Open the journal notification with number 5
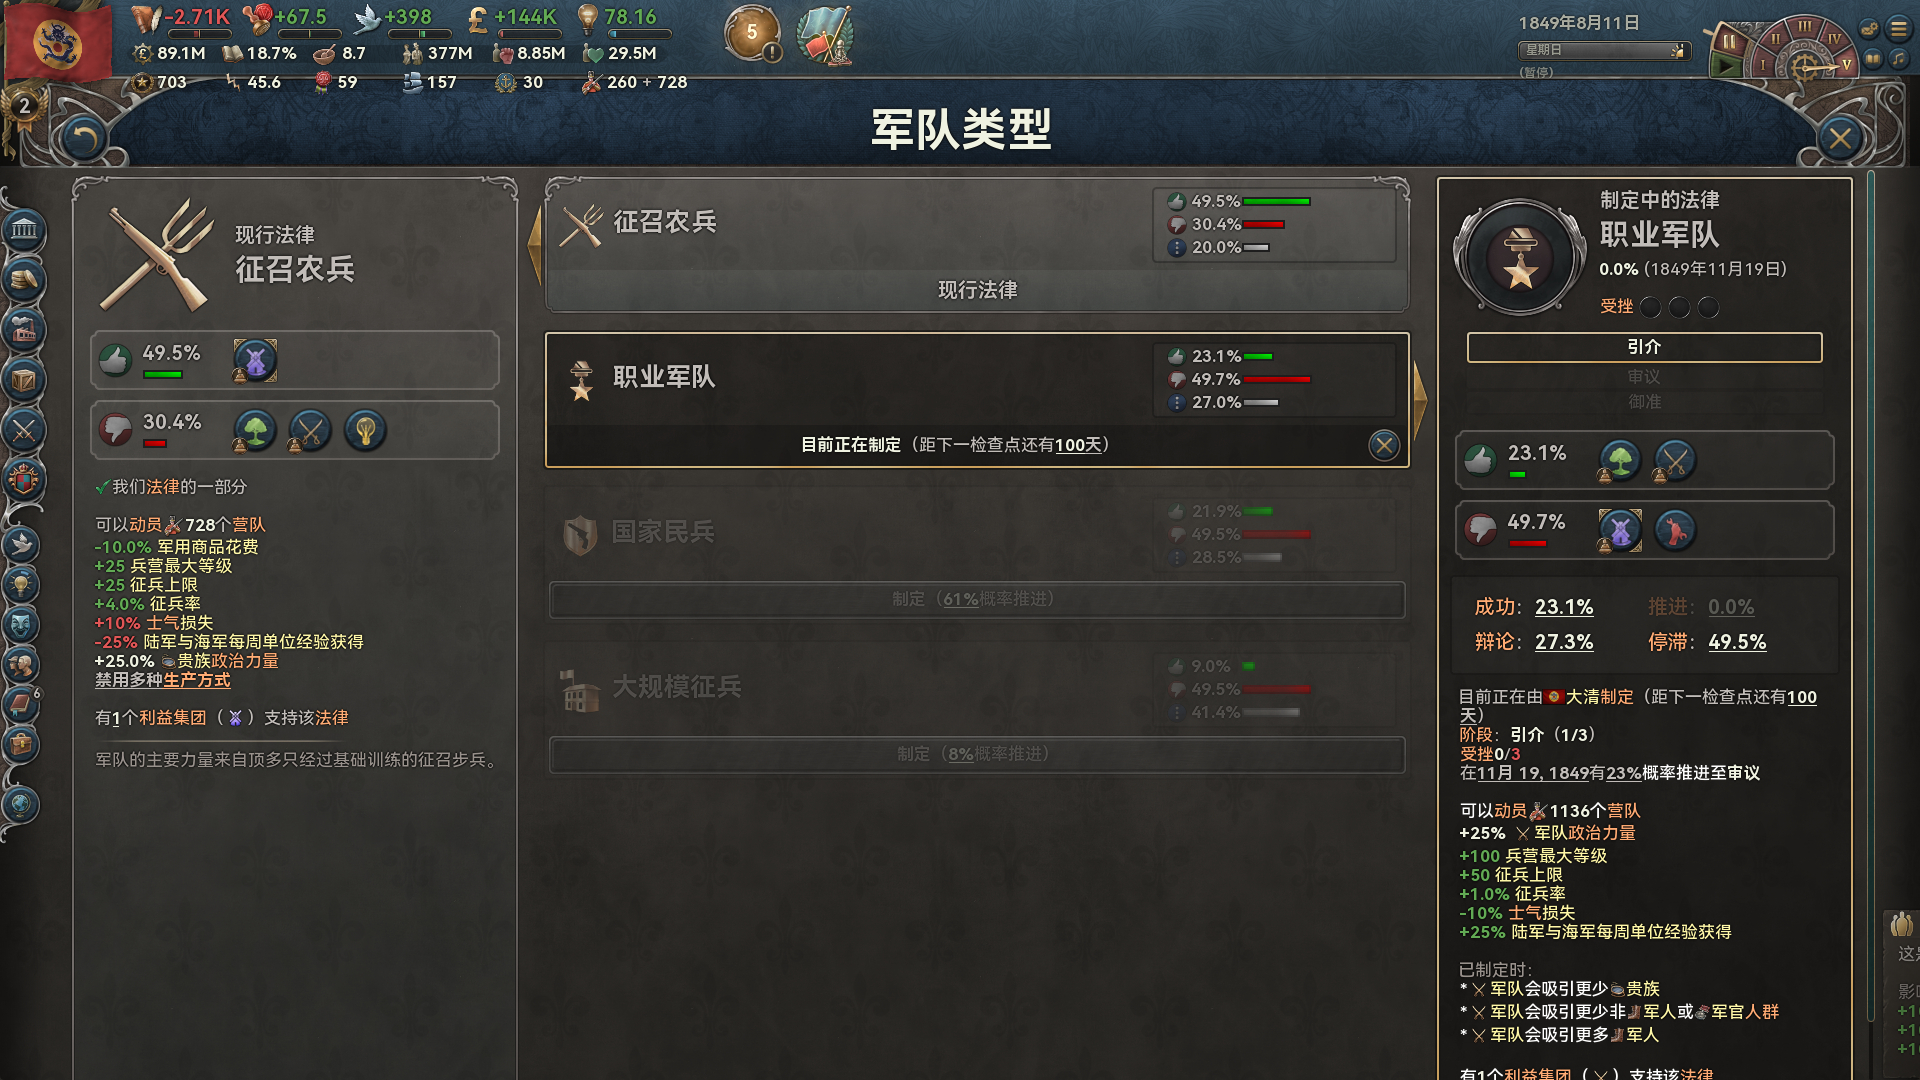 (x=752, y=33)
